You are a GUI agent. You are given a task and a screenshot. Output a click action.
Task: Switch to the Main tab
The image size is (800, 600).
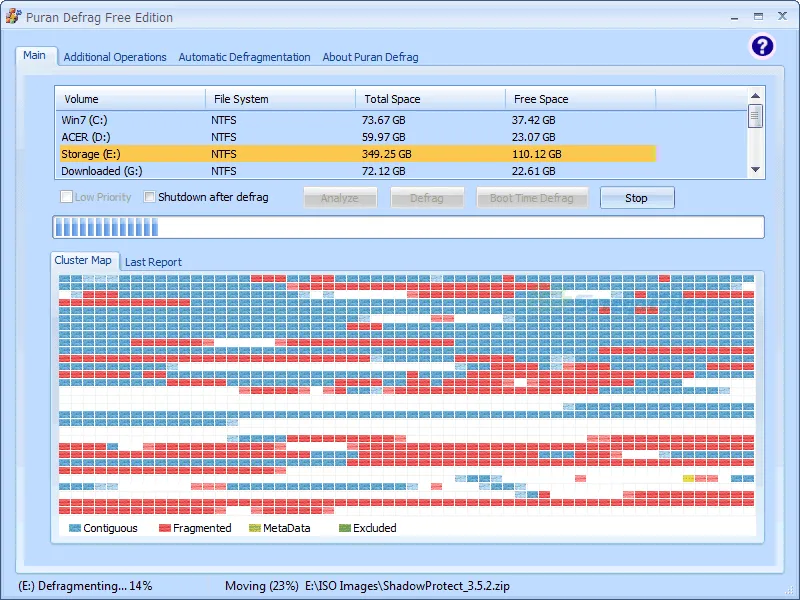[35, 55]
